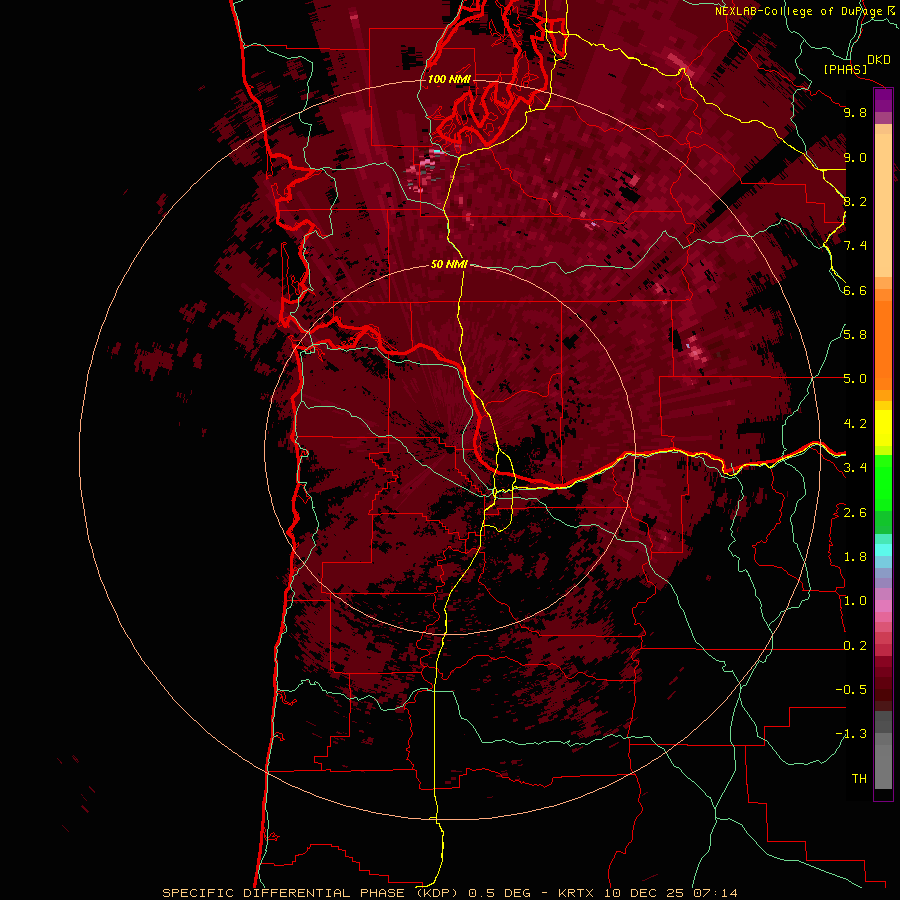
Task: Click the -1.3 legend value
Action: click(x=851, y=734)
